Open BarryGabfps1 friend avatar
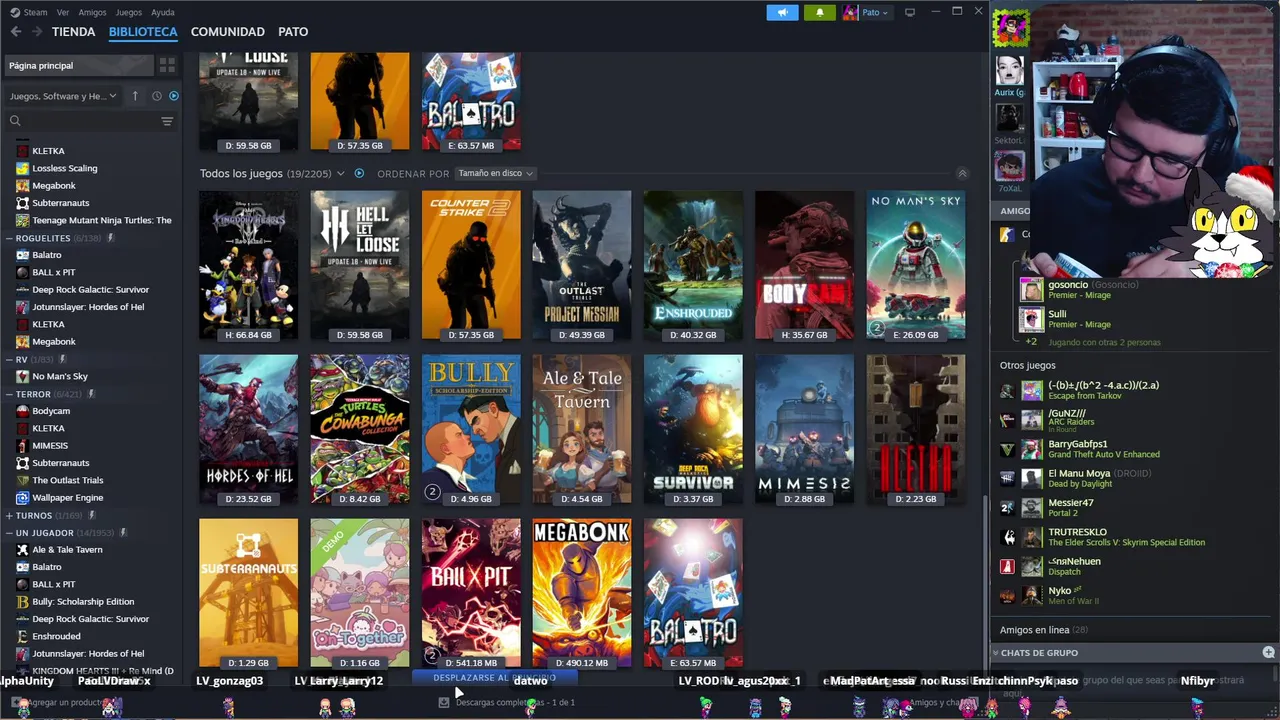The image size is (1280, 720). click(1031, 449)
